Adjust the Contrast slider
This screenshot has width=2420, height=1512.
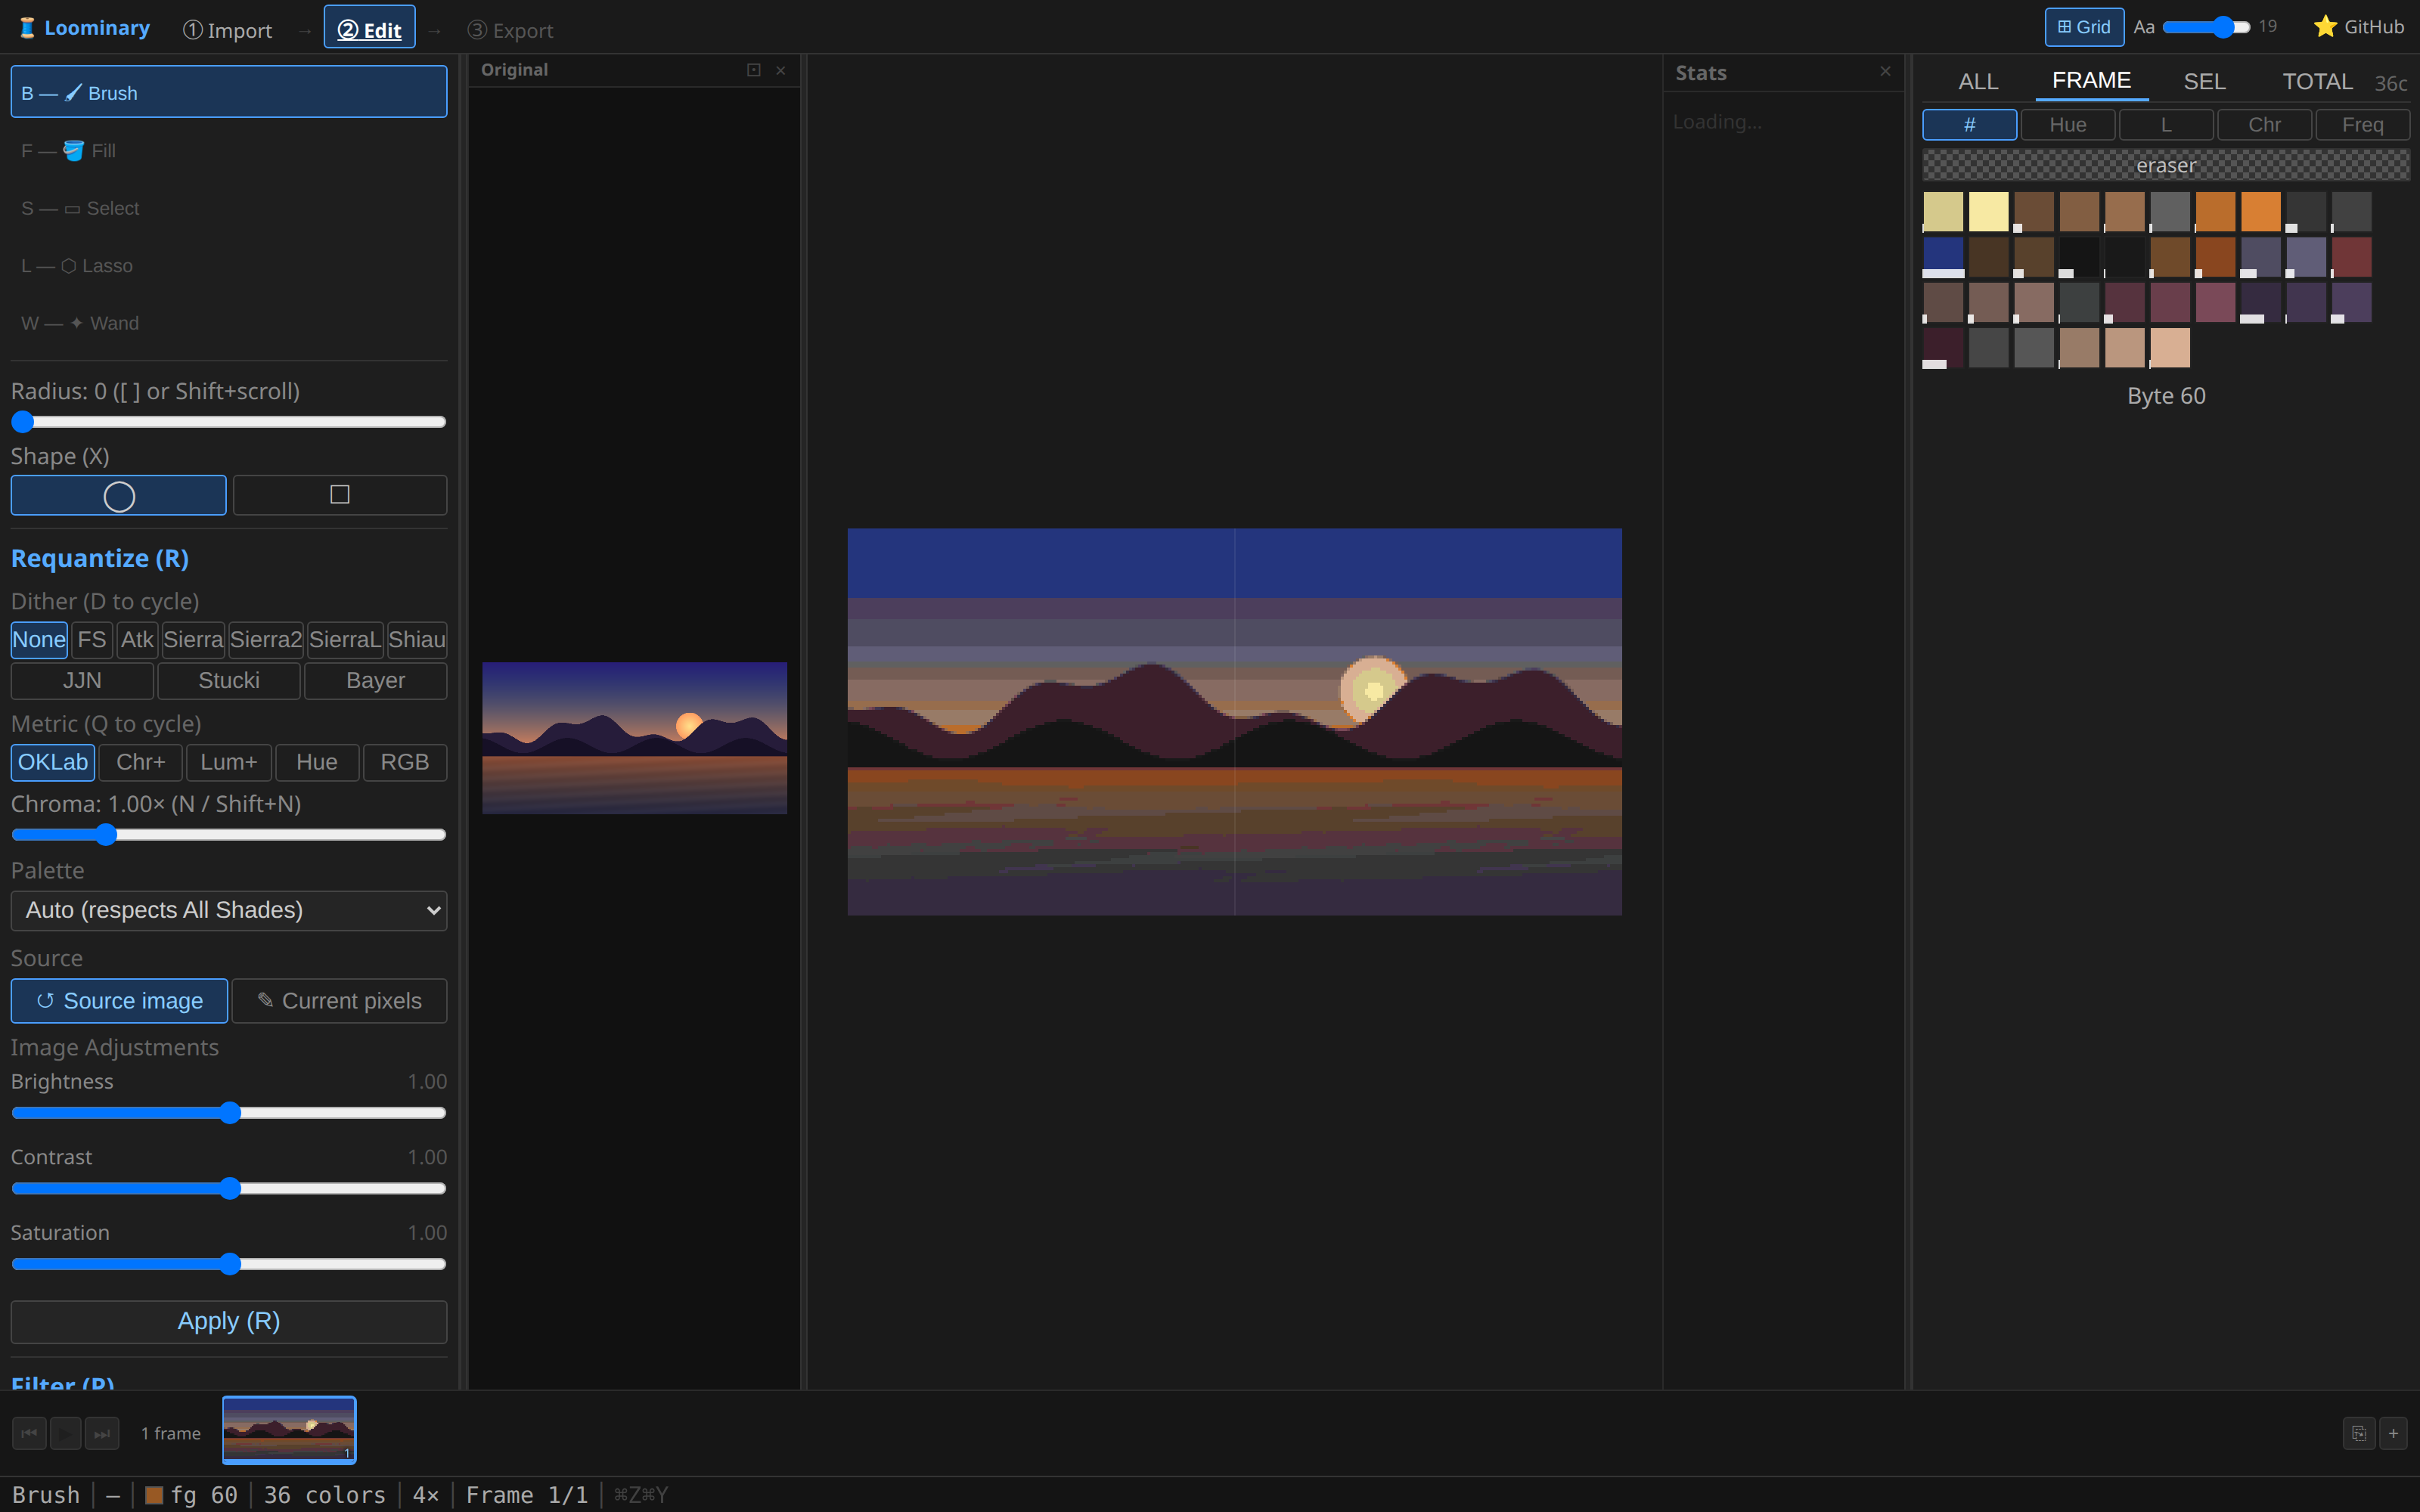tap(228, 1188)
